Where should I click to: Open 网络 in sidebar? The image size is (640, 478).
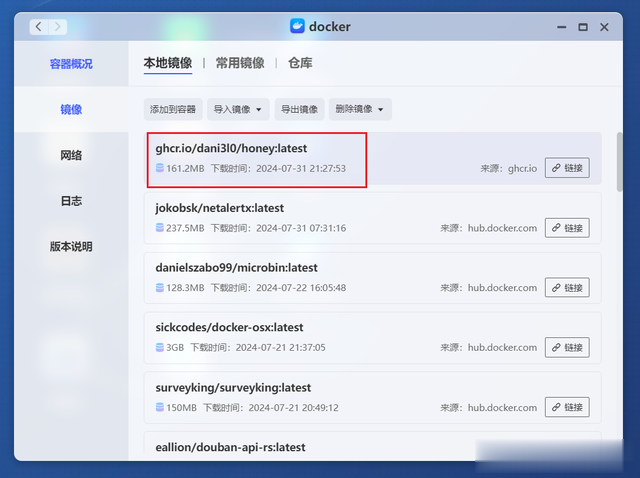71,155
